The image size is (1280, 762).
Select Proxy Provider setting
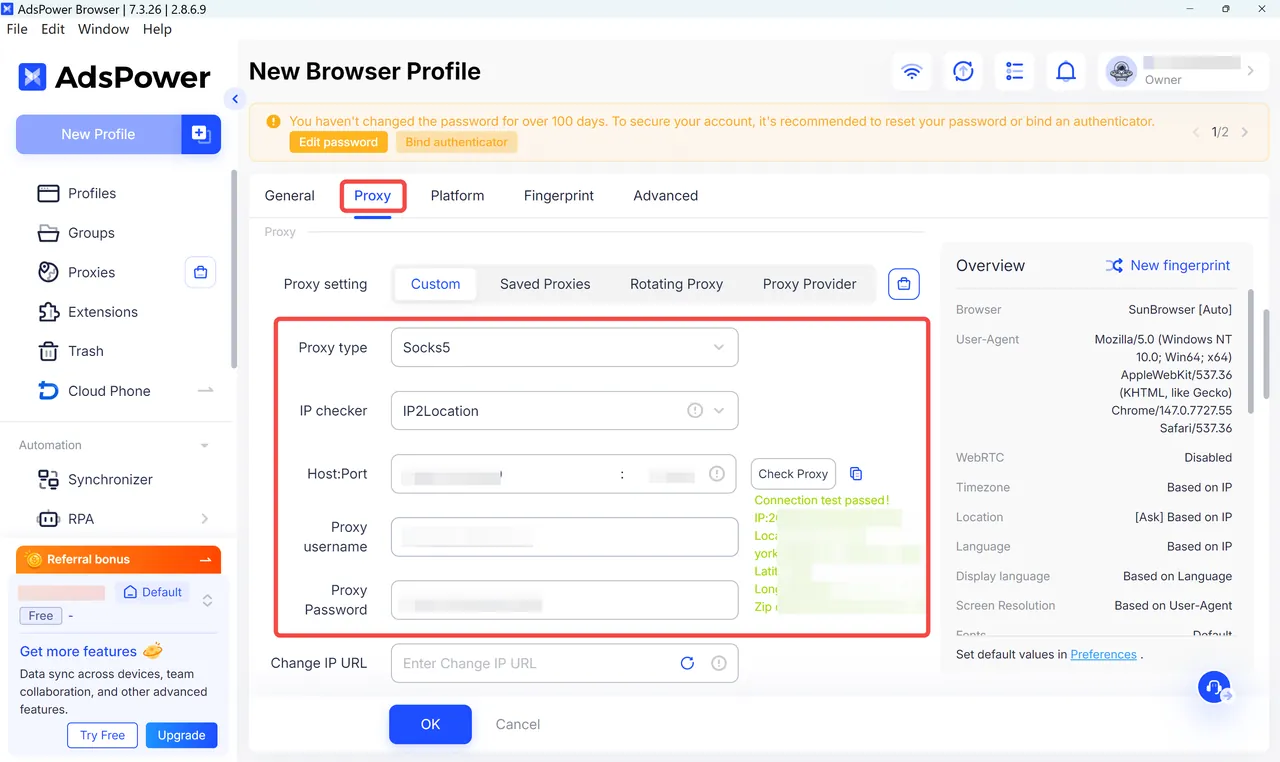pos(809,284)
